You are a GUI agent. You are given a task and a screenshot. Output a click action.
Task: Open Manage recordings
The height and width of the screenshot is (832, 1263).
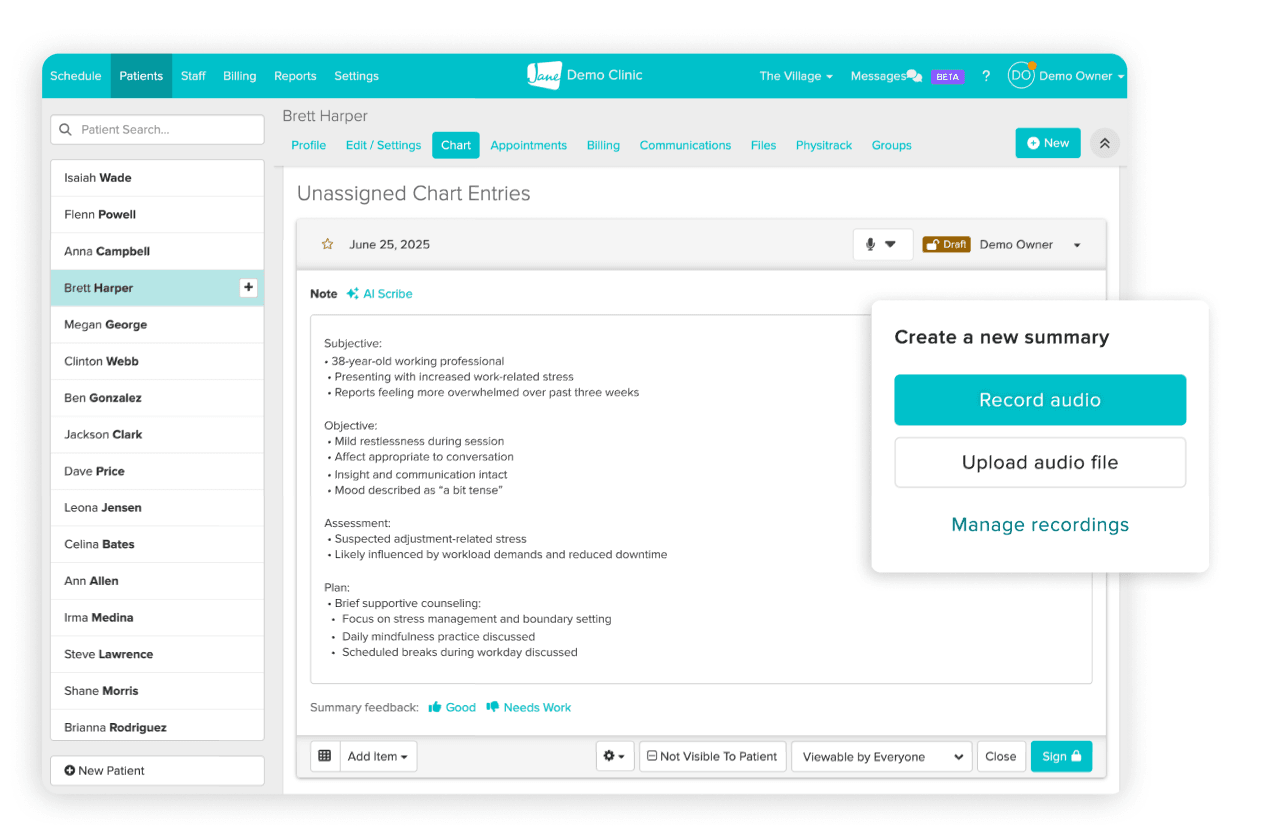1040,524
